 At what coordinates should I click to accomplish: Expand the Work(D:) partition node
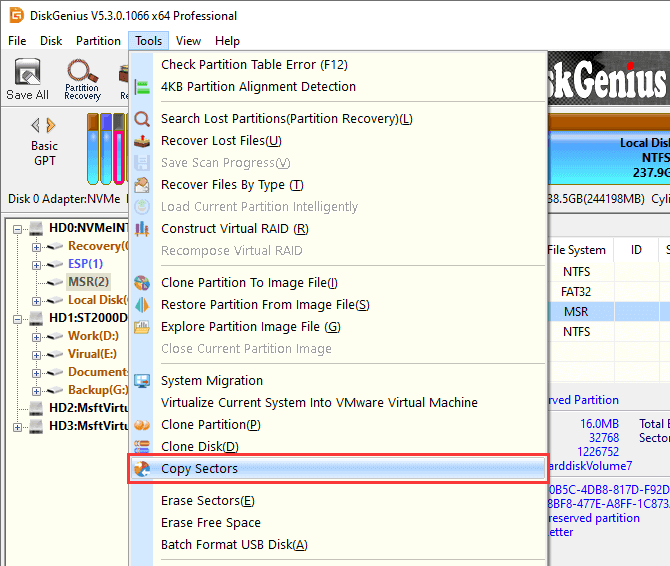click(x=37, y=336)
